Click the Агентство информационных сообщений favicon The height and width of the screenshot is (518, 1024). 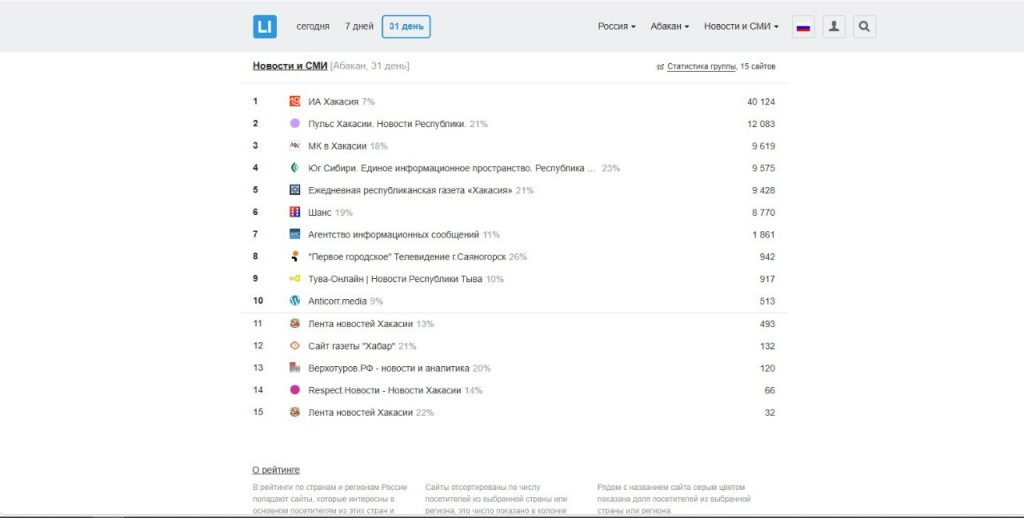pos(295,234)
